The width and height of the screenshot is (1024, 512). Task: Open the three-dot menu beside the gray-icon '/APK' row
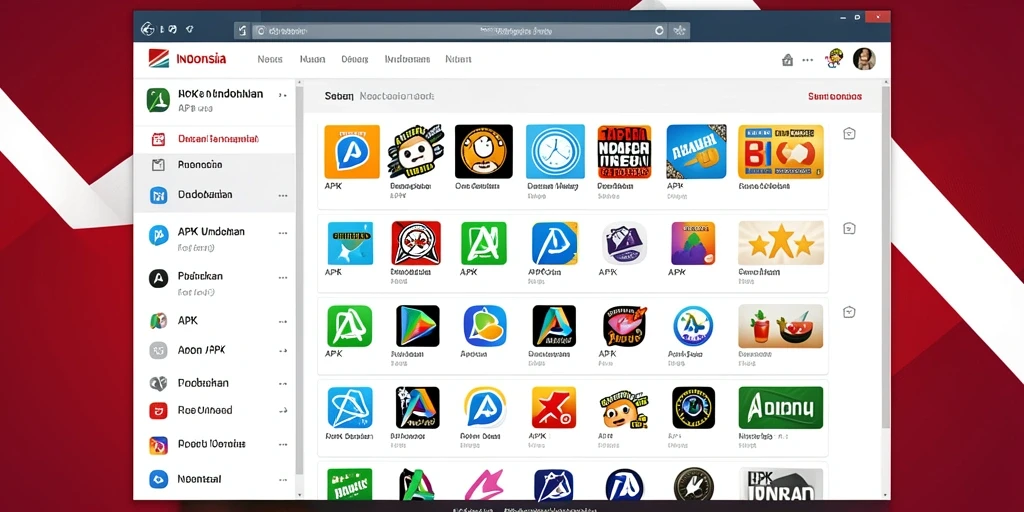283,351
